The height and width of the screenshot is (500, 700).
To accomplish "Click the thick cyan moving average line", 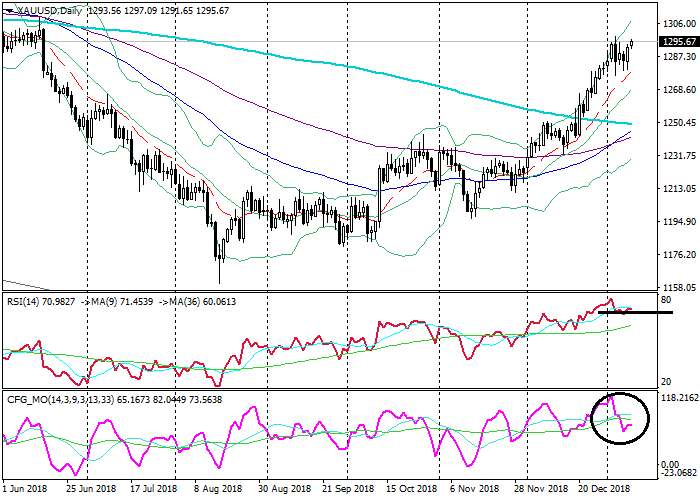I will (400, 80).
